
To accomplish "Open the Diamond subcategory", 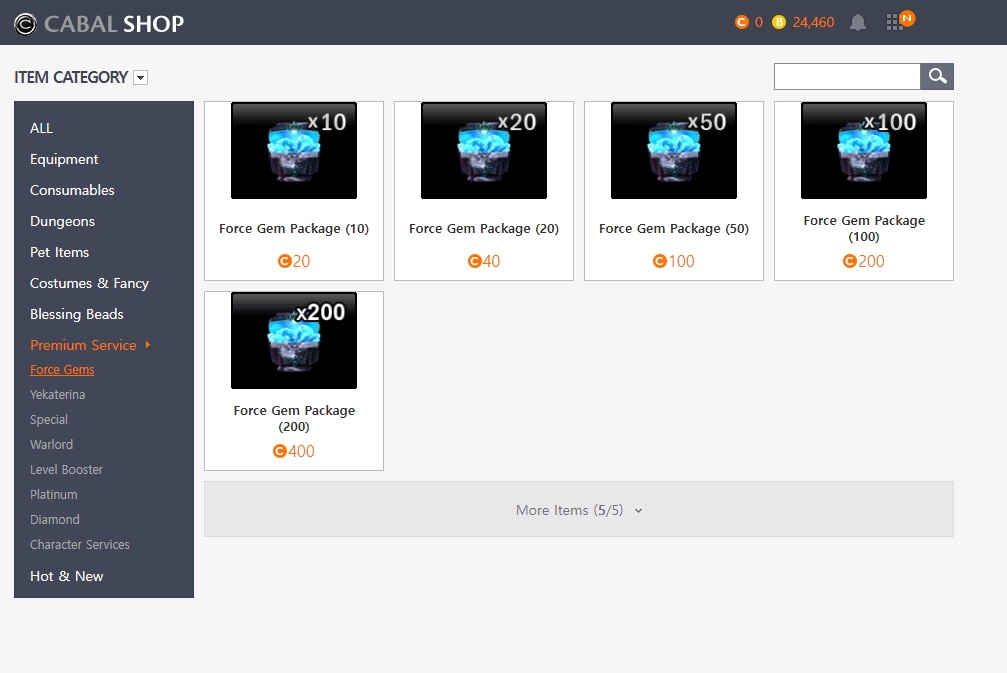I will [x=55, y=520].
